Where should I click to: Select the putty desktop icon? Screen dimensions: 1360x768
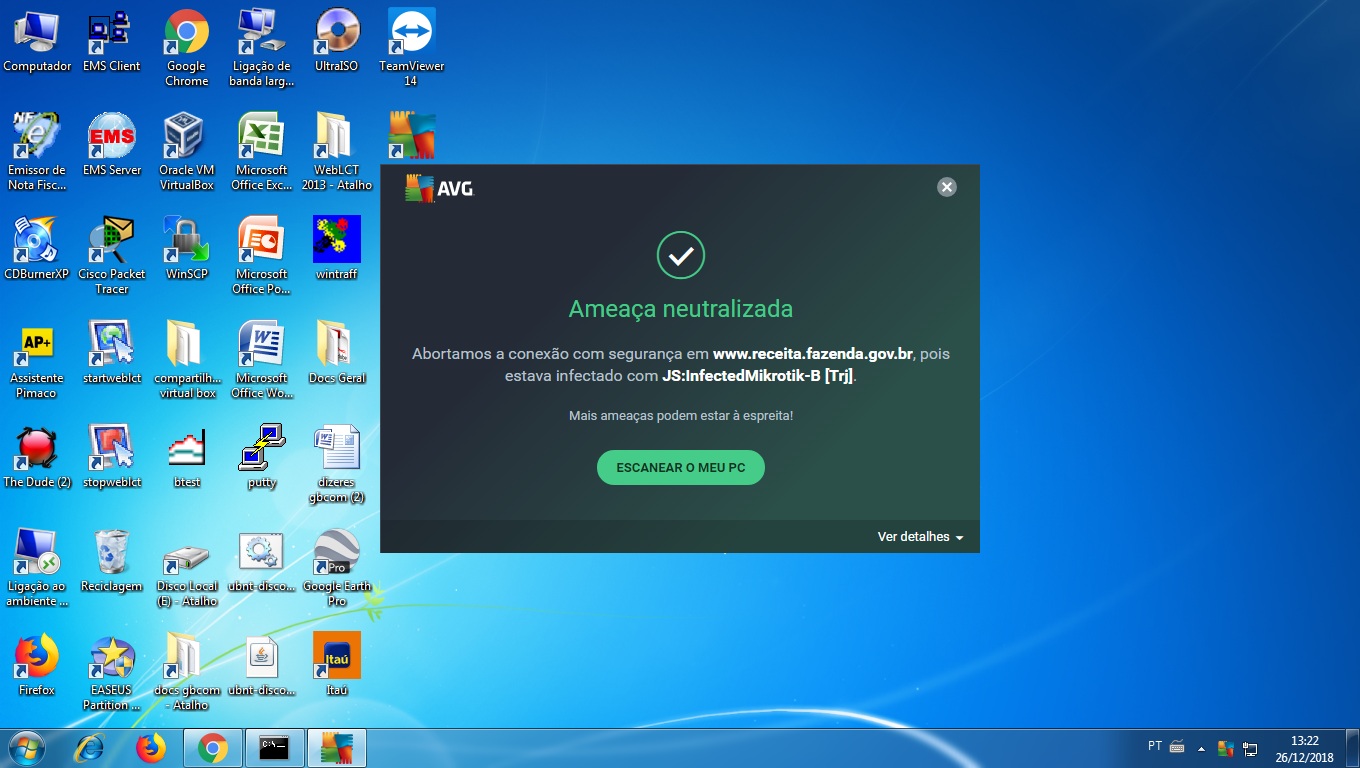tap(262, 457)
